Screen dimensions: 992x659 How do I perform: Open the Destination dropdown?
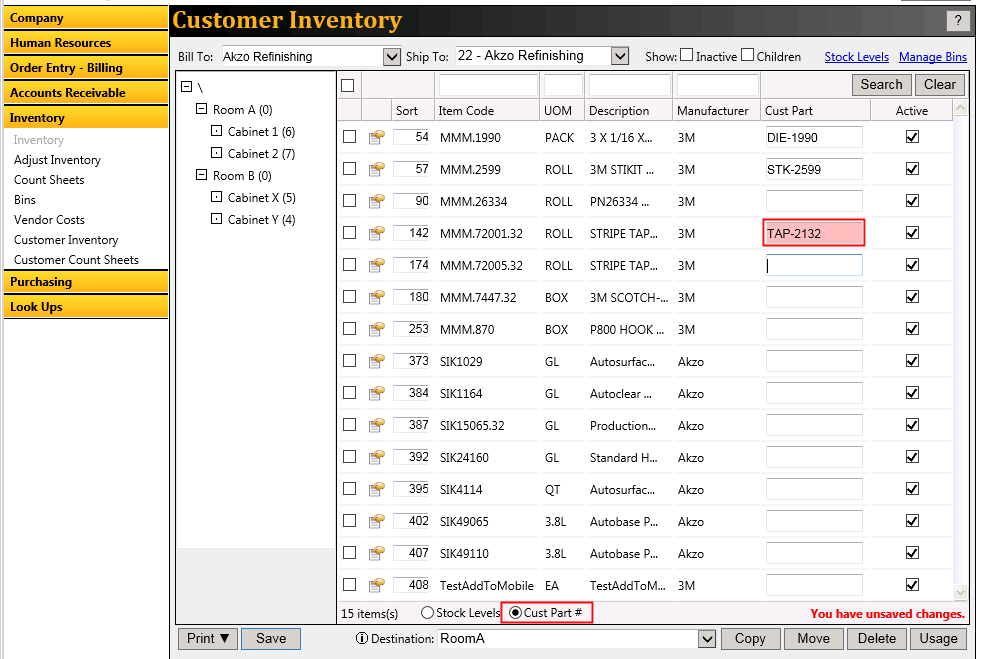(707, 638)
